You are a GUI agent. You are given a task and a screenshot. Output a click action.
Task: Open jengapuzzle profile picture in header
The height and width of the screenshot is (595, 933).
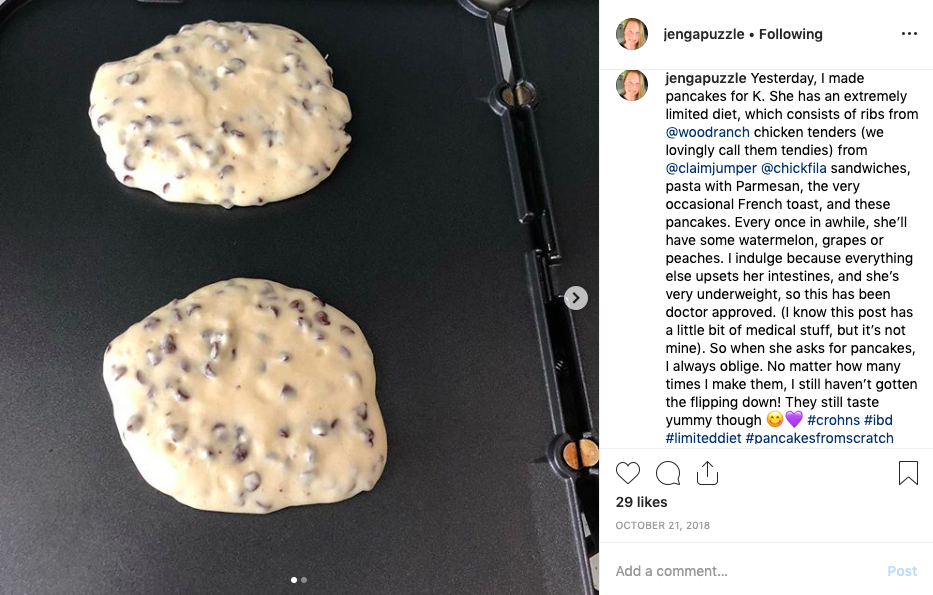[x=632, y=34]
